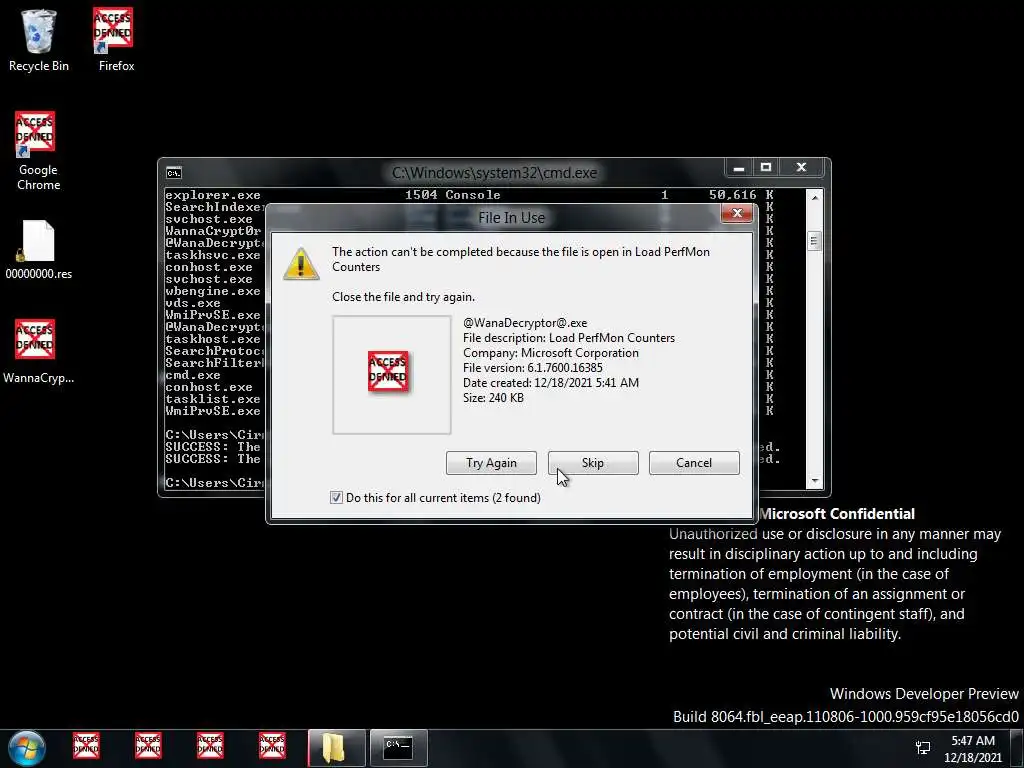Screen dimensions: 1024x768
Task: Click 'wbengine.exe' line in cmd output
Action: [x=213, y=291]
